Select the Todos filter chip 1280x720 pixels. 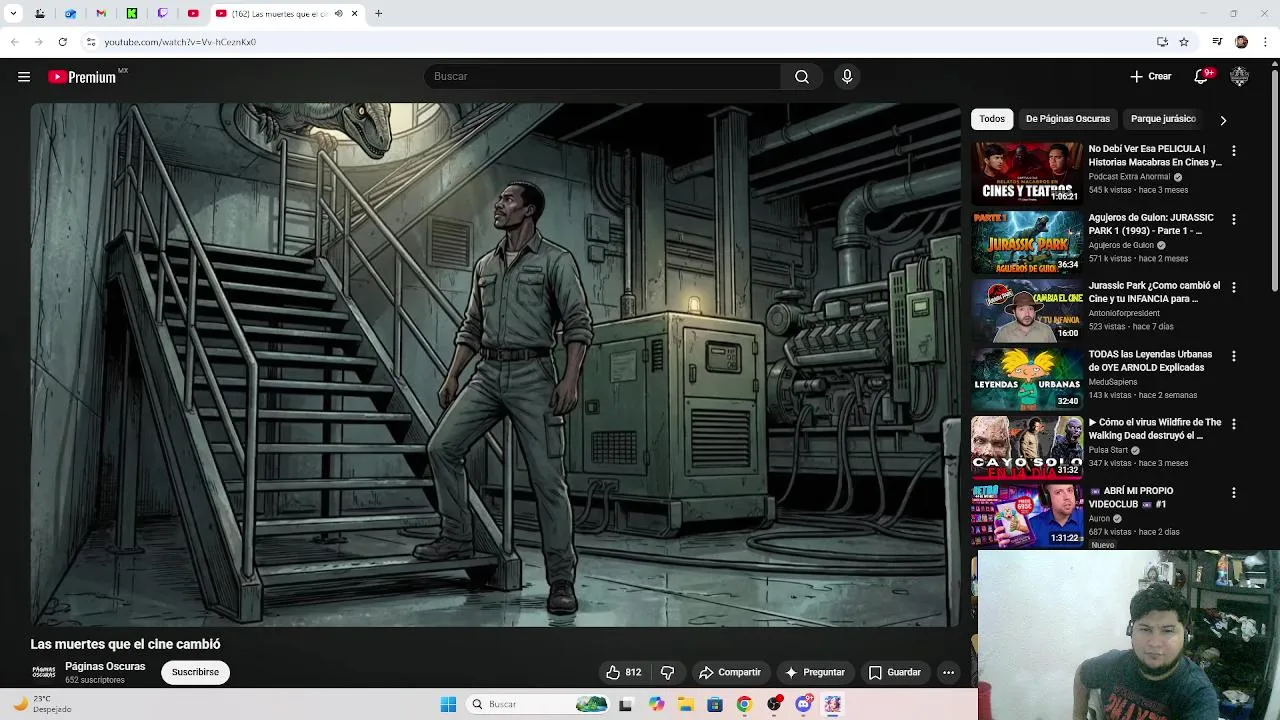click(992, 119)
